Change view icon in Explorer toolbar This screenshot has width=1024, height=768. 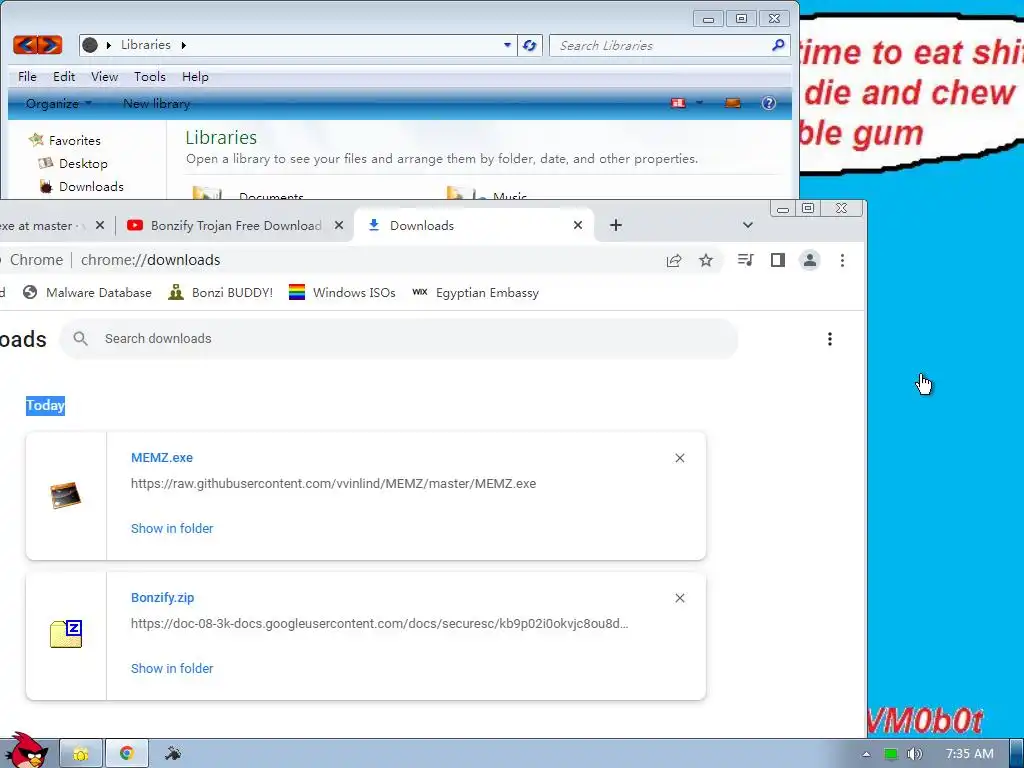(679, 103)
